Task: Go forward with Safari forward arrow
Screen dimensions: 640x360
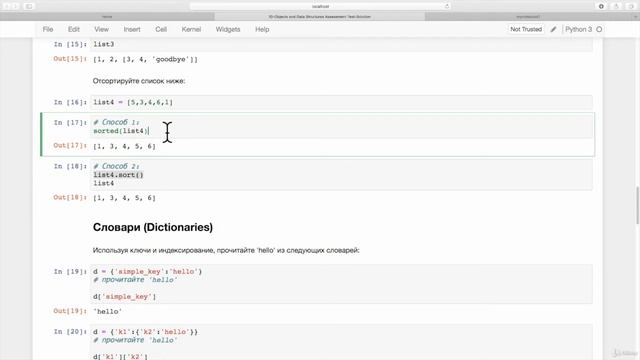Action: [x=15, y=6]
